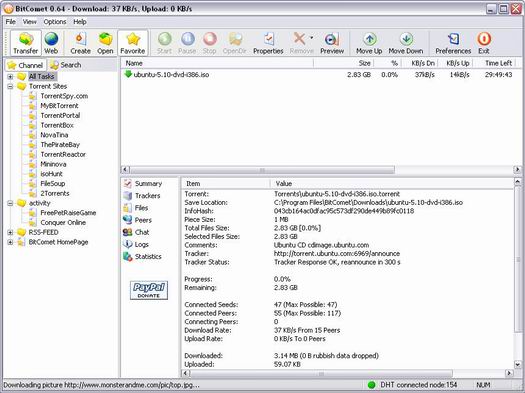
Task: Open TorrentReactor site
Action: tap(63, 154)
